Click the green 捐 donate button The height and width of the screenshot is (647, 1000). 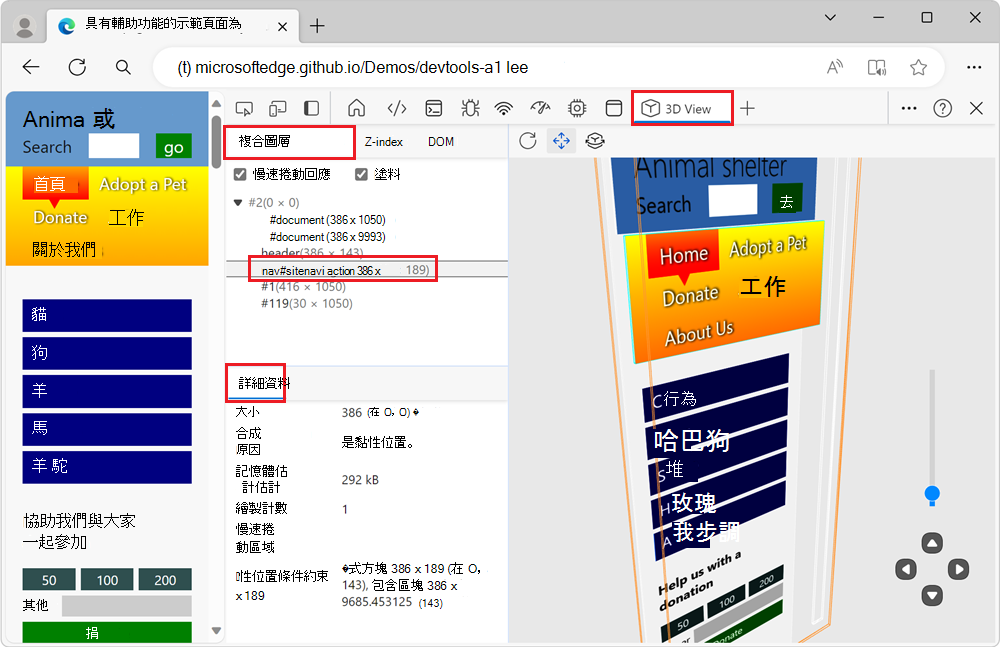click(x=106, y=633)
